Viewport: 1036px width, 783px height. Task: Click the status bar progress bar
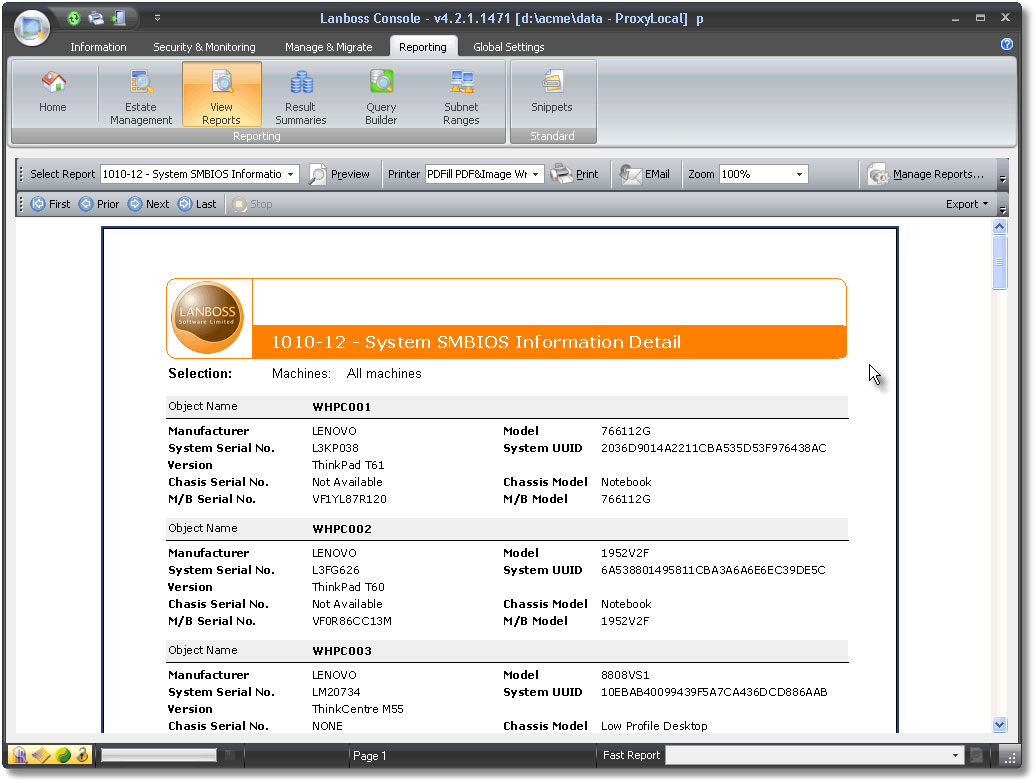pos(159,755)
